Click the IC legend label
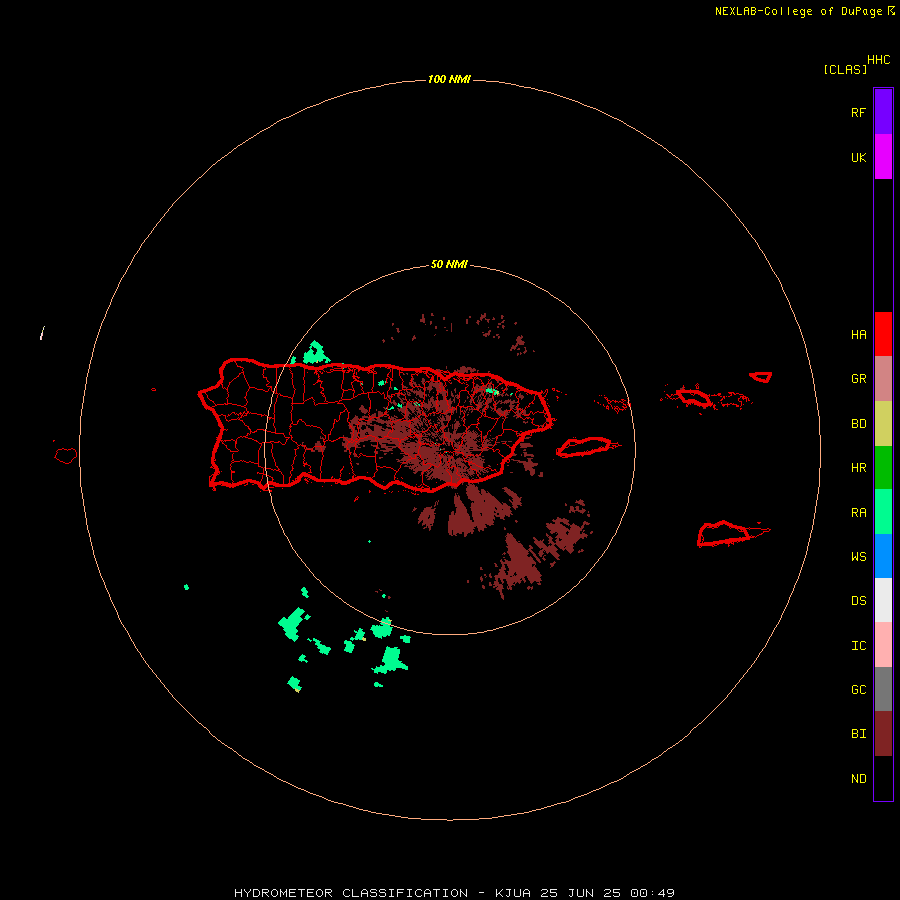This screenshot has height=900, width=900. point(858,646)
